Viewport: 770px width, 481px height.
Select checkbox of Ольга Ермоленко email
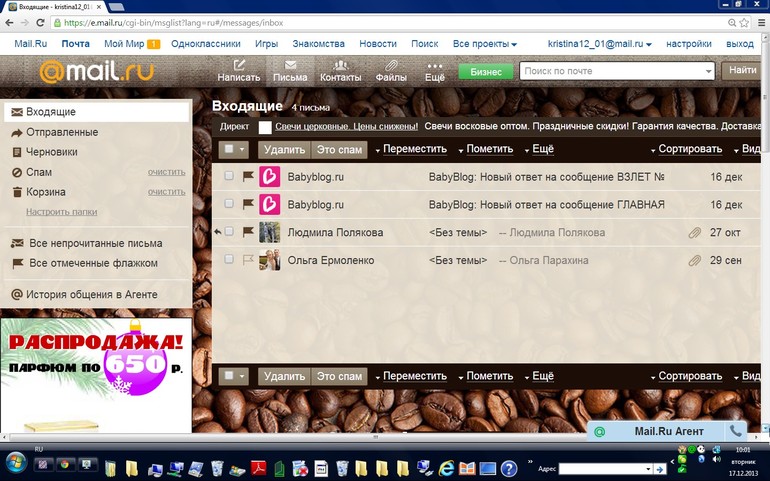click(x=229, y=258)
